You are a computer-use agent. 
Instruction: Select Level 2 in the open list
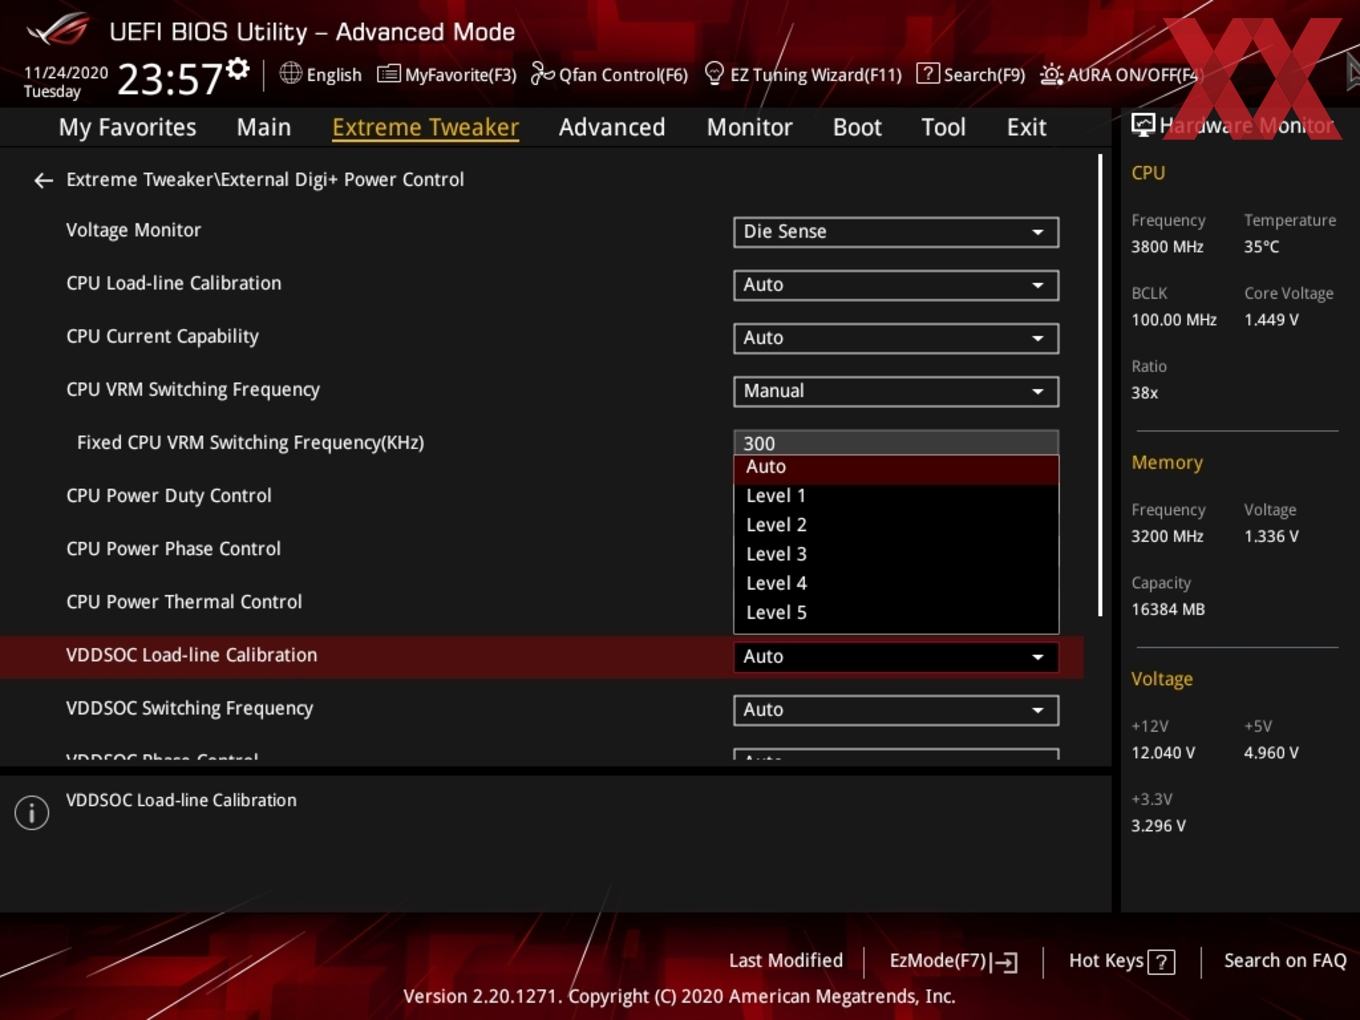(896, 525)
